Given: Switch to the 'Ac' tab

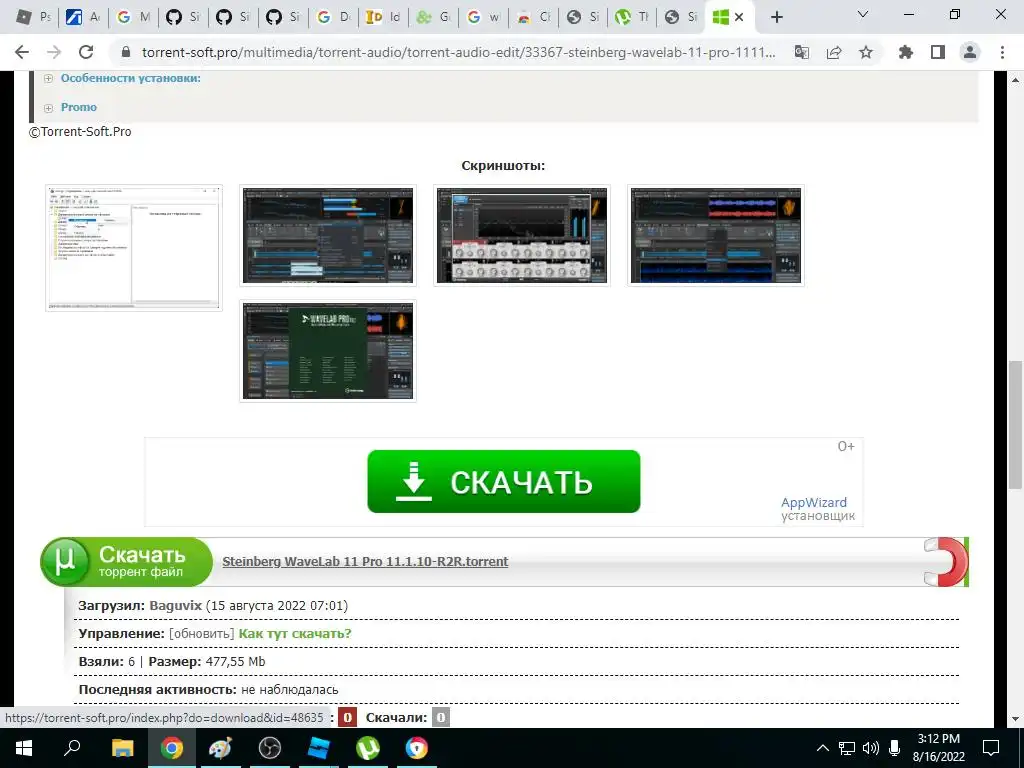Looking at the screenshot, I should click(x=83, y=18).
